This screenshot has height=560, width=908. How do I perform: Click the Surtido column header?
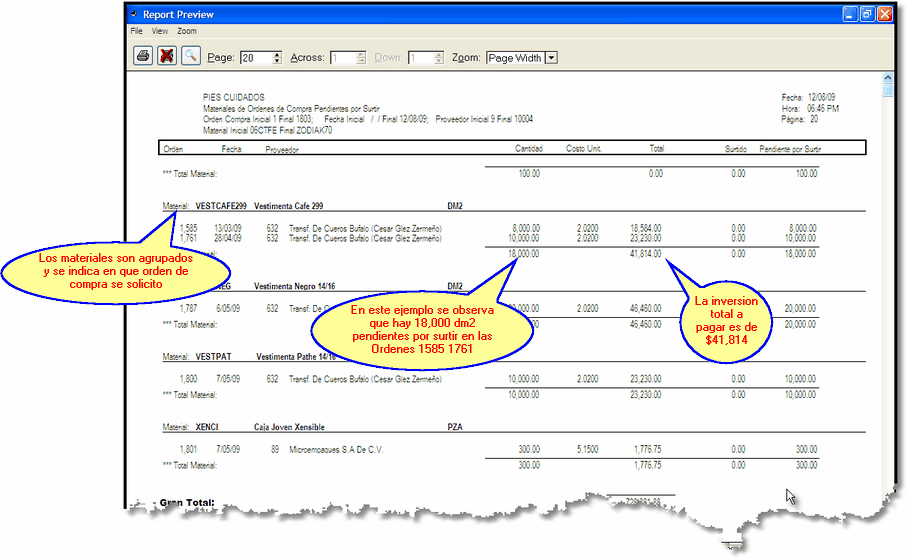tap(735, 149)
